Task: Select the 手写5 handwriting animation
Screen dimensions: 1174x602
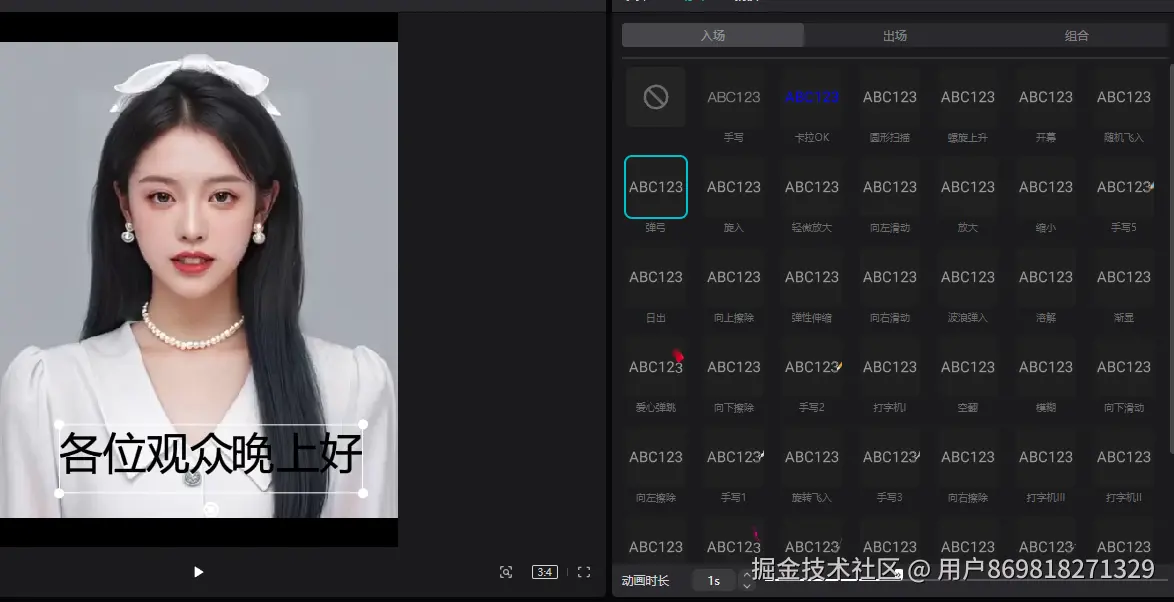Action: pyautogui.click(x=1123, y=186)
